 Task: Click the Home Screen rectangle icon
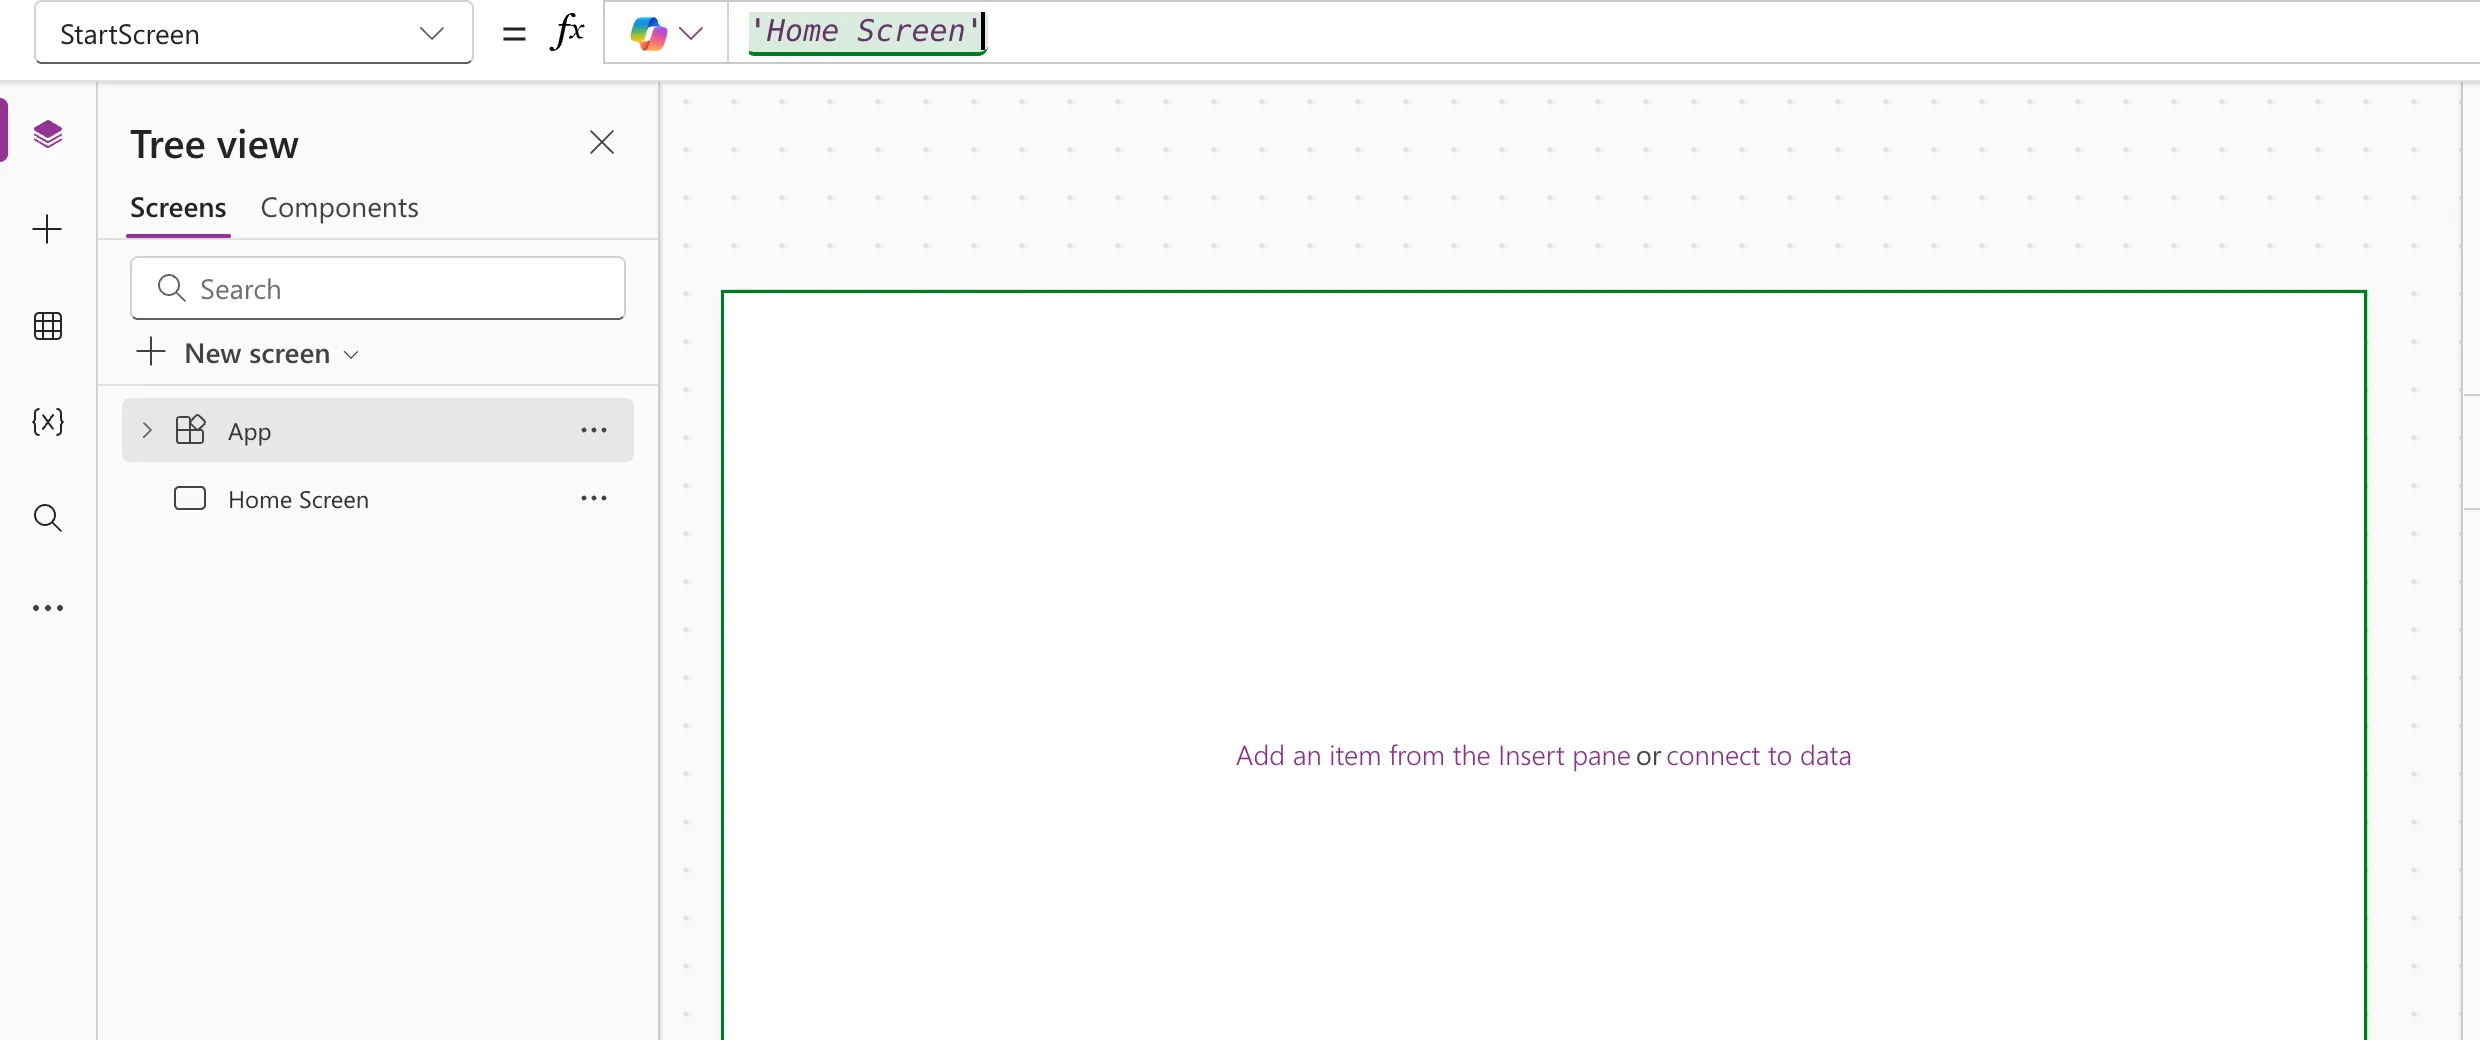[x=190, y=498]
